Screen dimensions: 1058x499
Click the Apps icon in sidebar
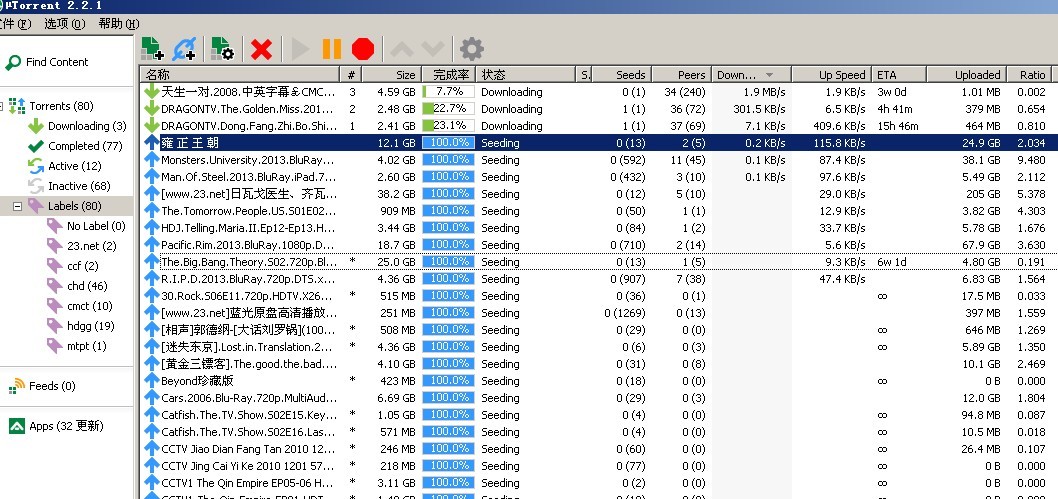pyautogui.click(x=17, y=425)
